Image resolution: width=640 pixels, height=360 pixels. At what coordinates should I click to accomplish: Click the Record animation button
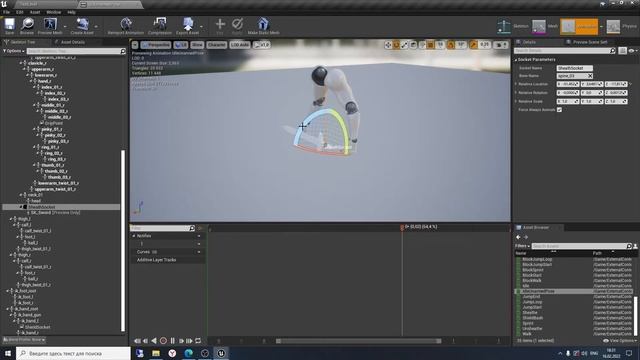point(163,340)
